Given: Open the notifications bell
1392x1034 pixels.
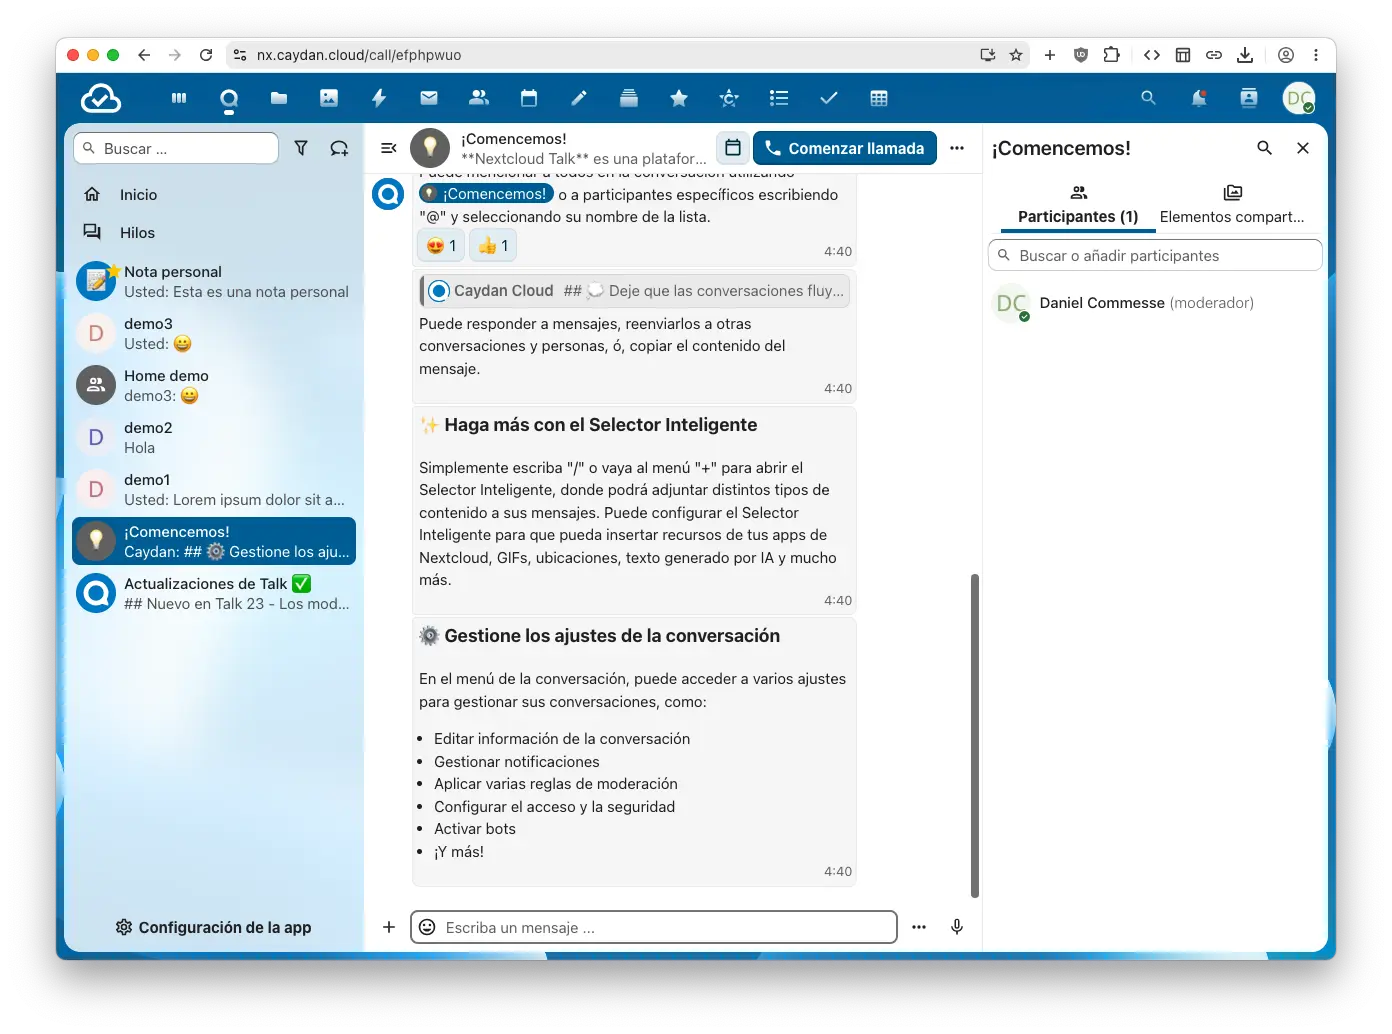Looking at the screenshot, I should coord(1198,98).
